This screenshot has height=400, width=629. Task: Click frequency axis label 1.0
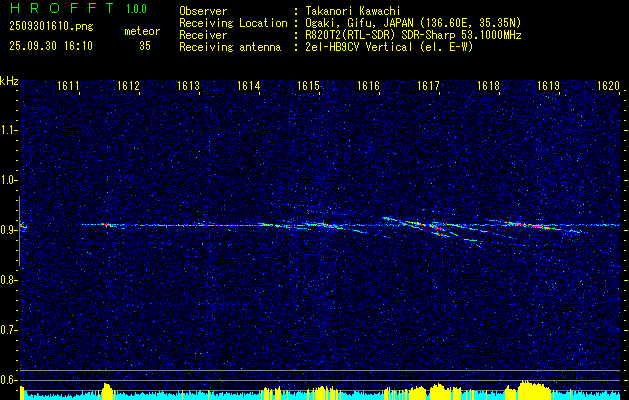coord(8,180)
